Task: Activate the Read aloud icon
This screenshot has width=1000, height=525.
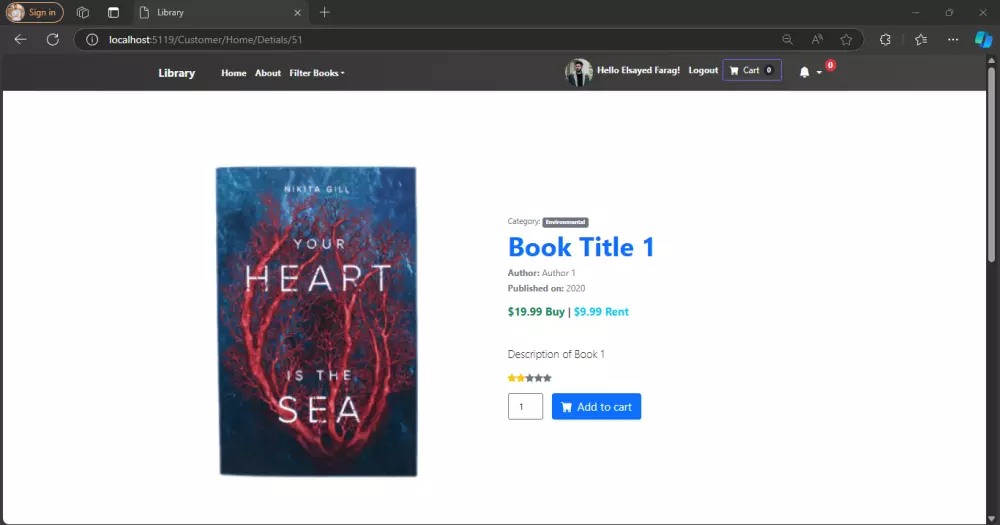Action: (817, 40)
